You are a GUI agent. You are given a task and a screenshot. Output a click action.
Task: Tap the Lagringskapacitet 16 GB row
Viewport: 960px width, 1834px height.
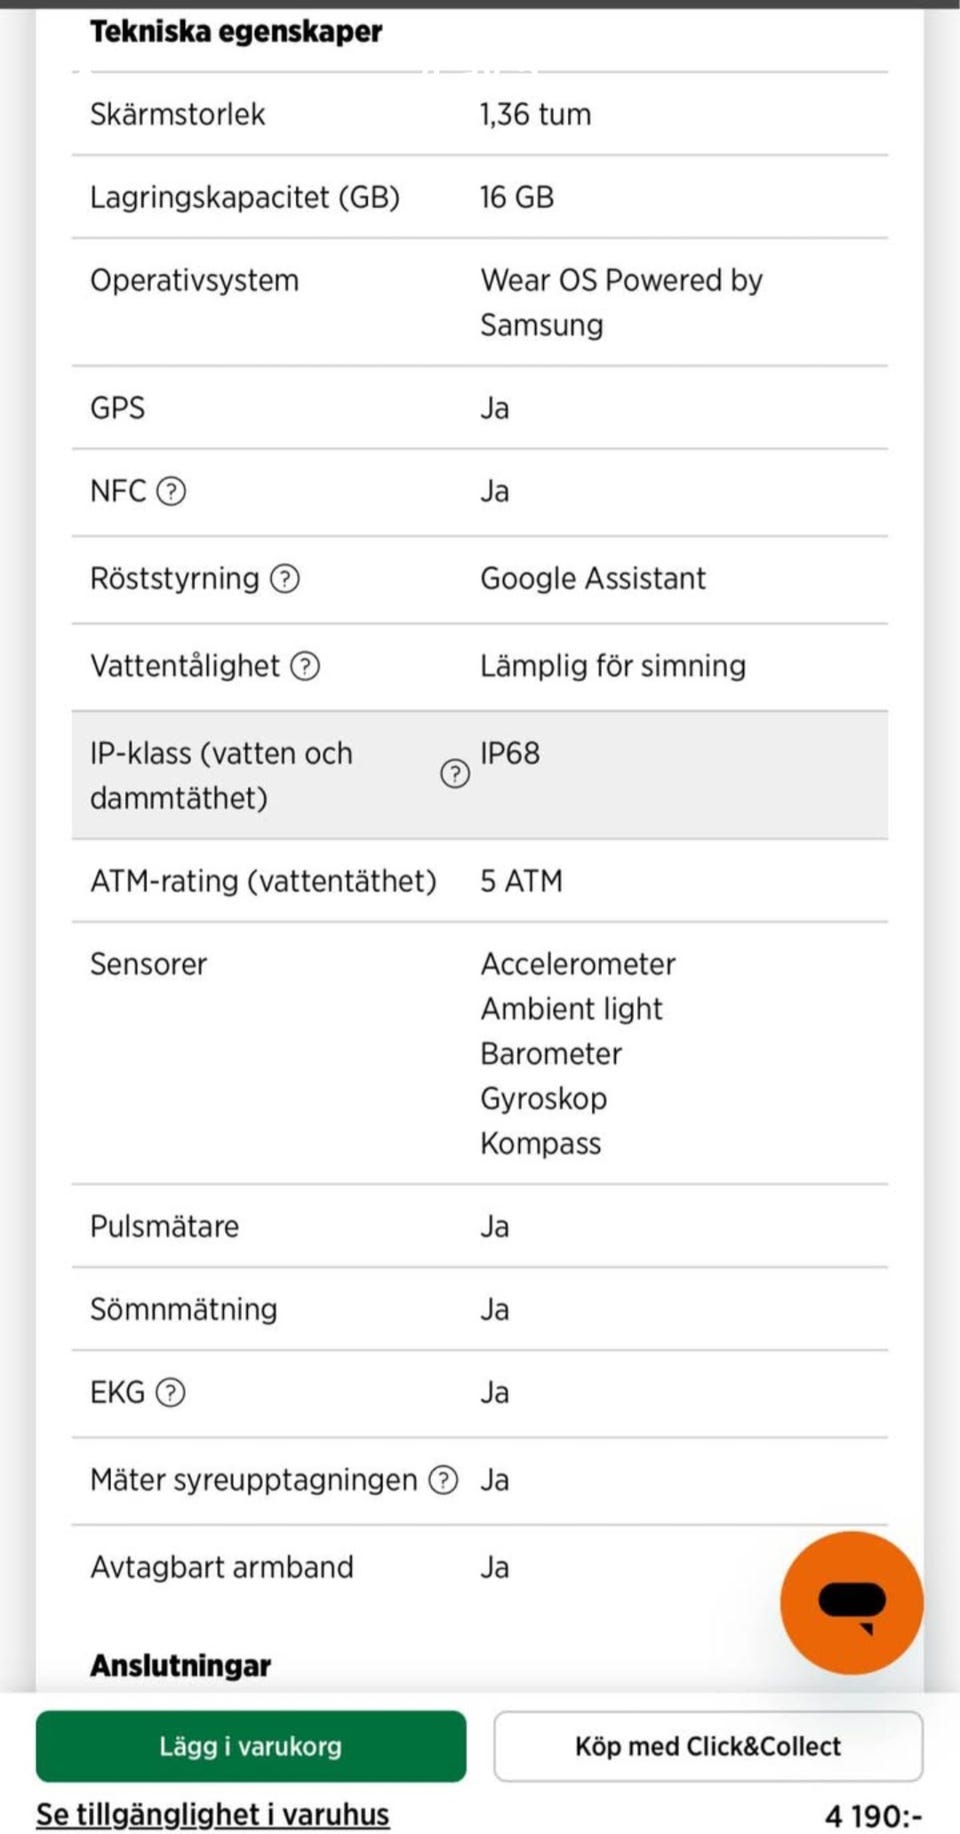coord(480,197)
